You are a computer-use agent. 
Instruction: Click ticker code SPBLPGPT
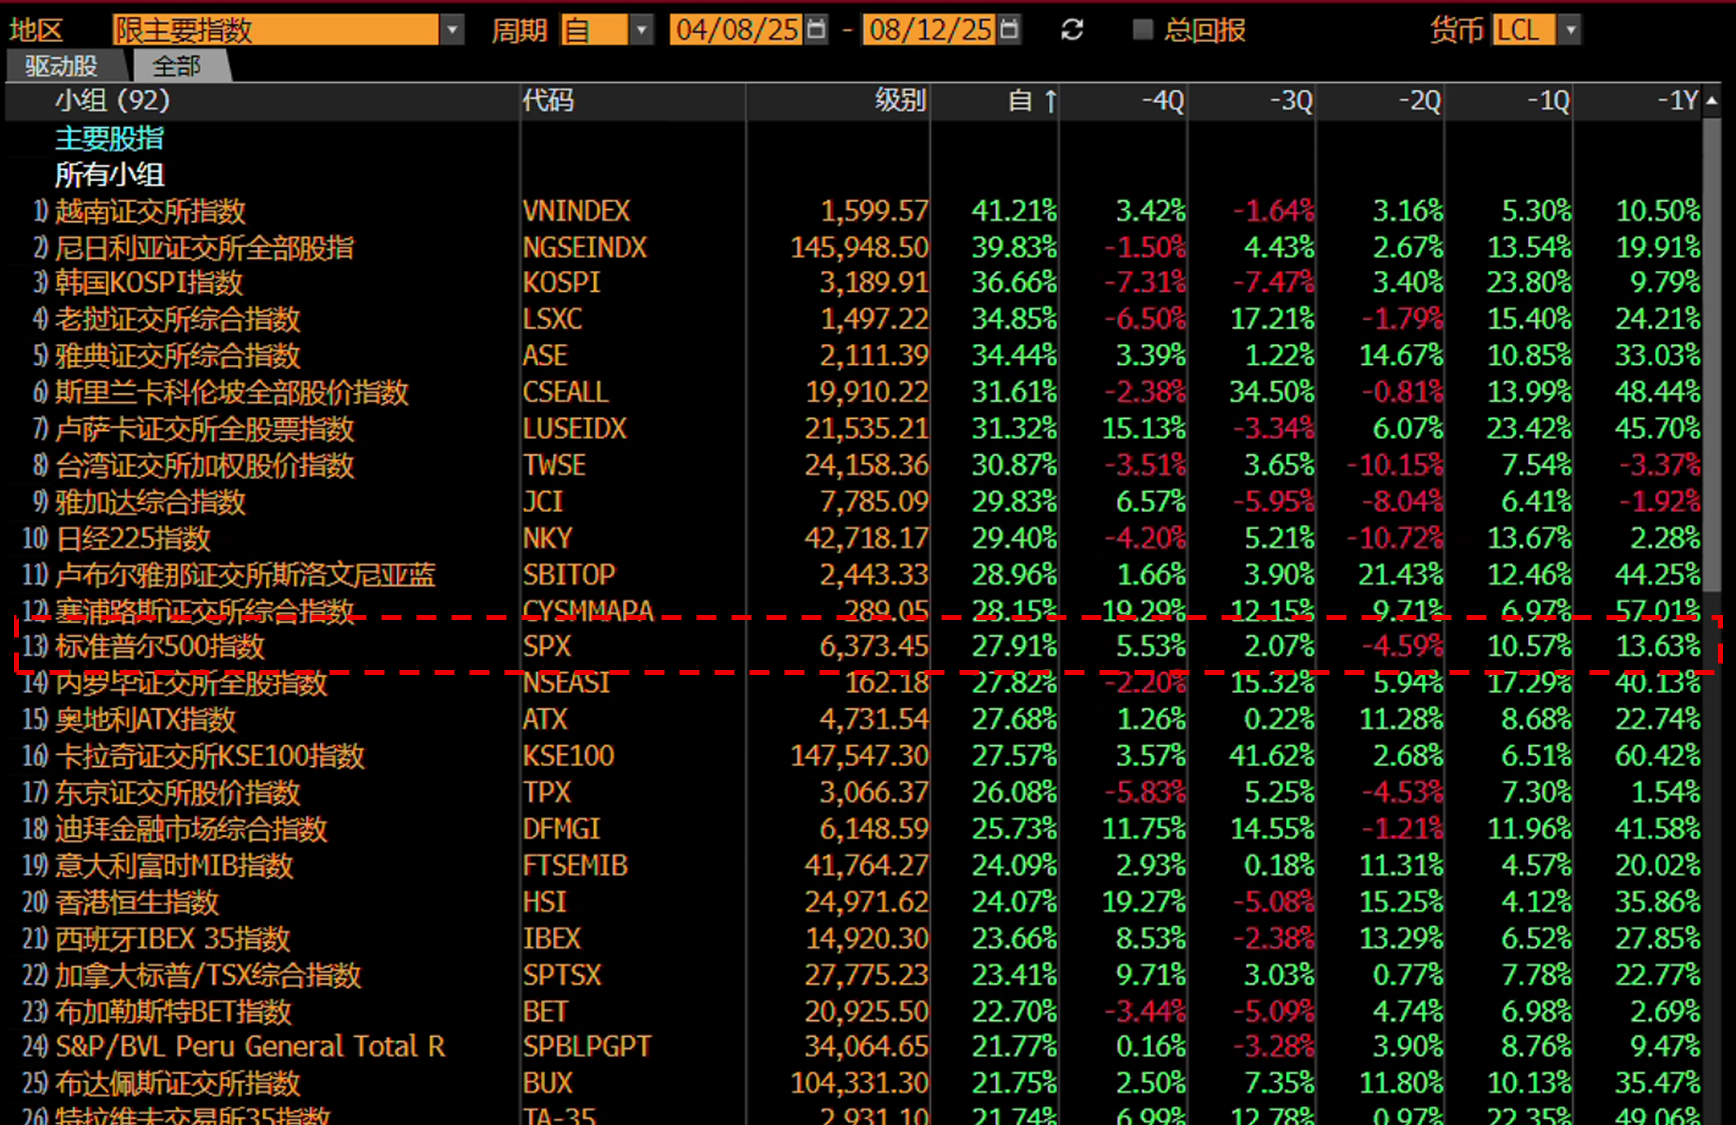[x=587, y=1047]
